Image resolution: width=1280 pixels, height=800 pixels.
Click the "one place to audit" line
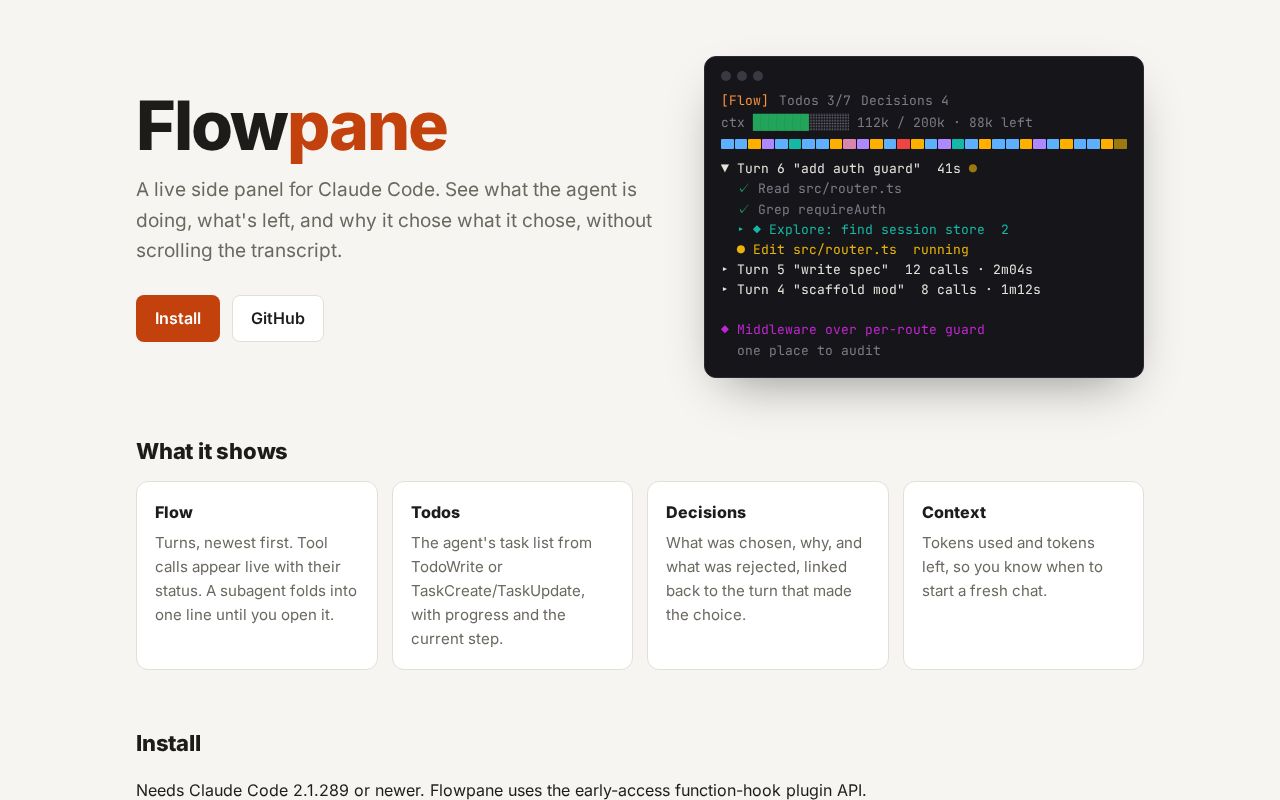809,350
